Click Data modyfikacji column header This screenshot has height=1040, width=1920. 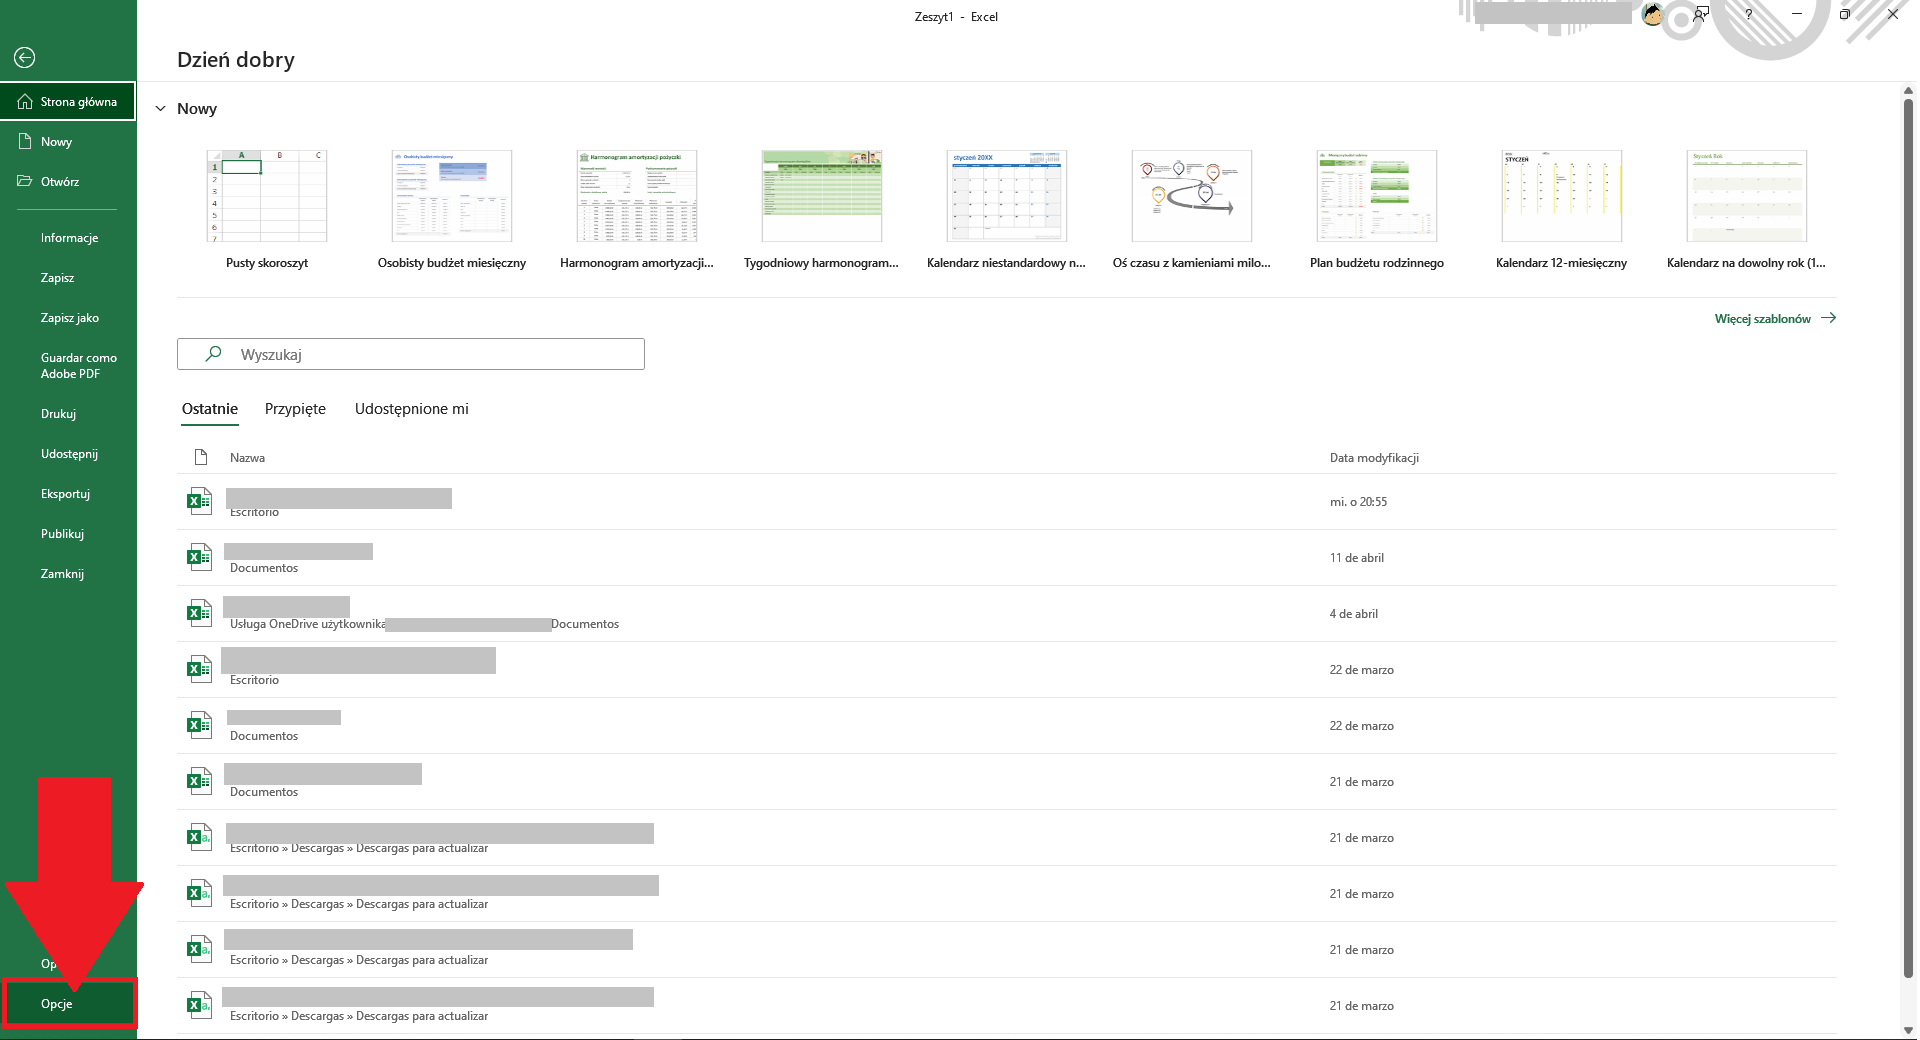[1374, 458]
